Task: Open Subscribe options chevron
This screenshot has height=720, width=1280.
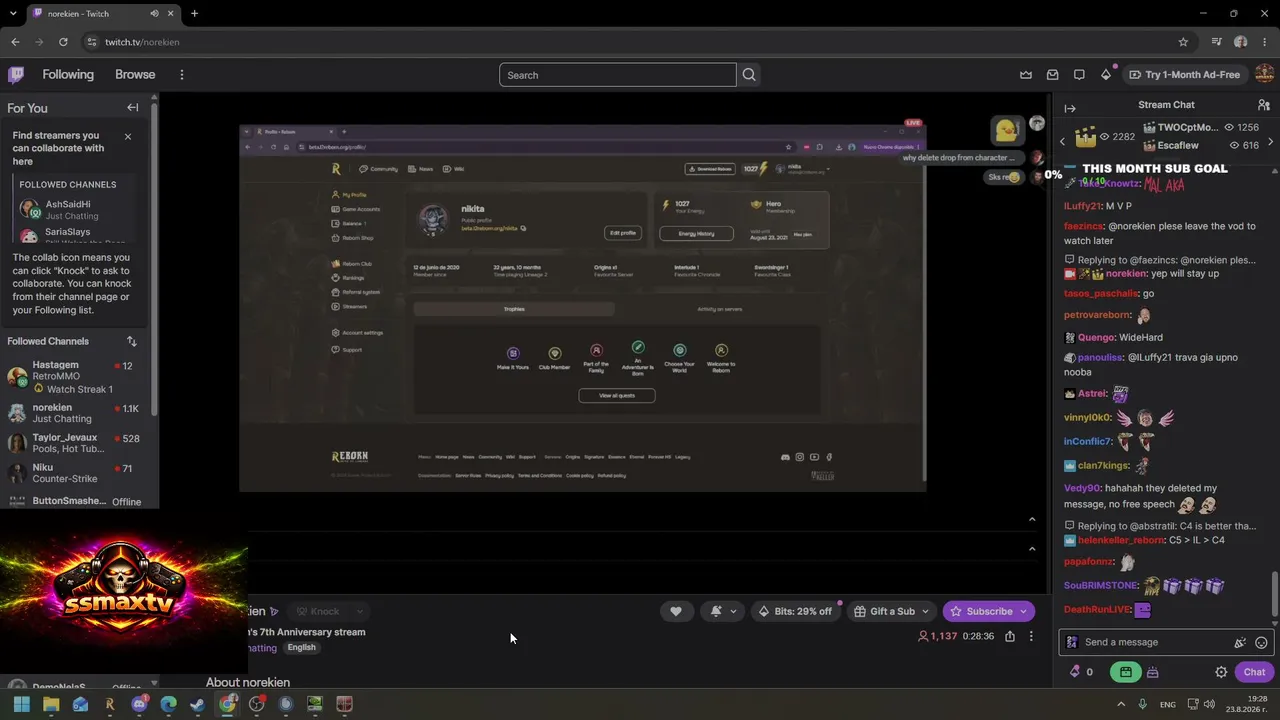Action: point(1025,611)
